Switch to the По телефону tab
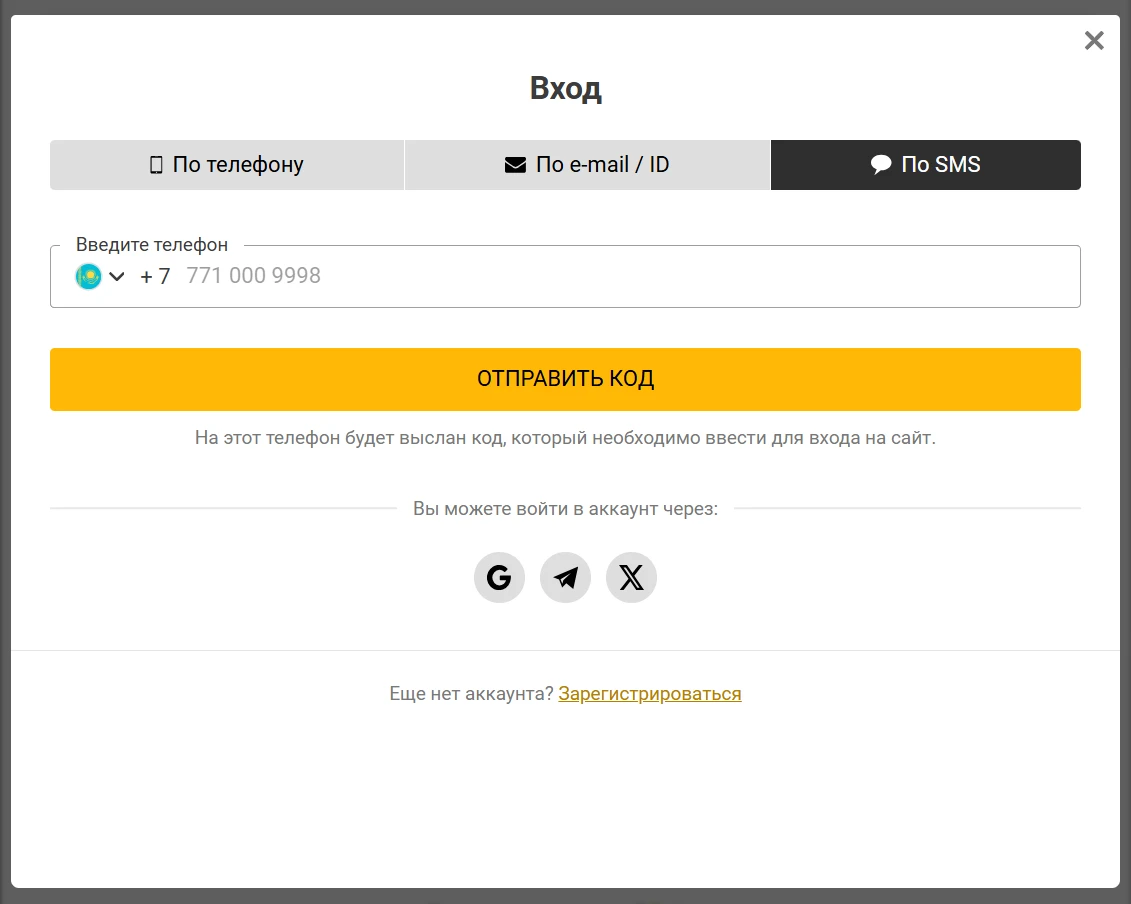Screen dimensions: 1131x904 click(227, 165)
